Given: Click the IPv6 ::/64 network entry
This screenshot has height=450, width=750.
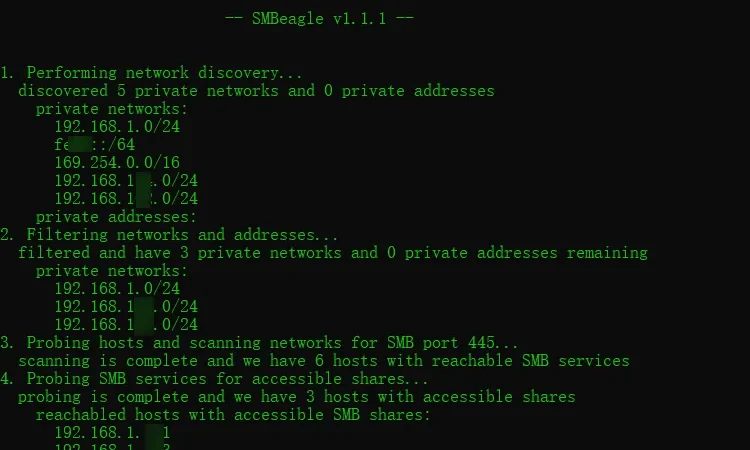Looking at the screenshot, I should click(x=95, y=144).
